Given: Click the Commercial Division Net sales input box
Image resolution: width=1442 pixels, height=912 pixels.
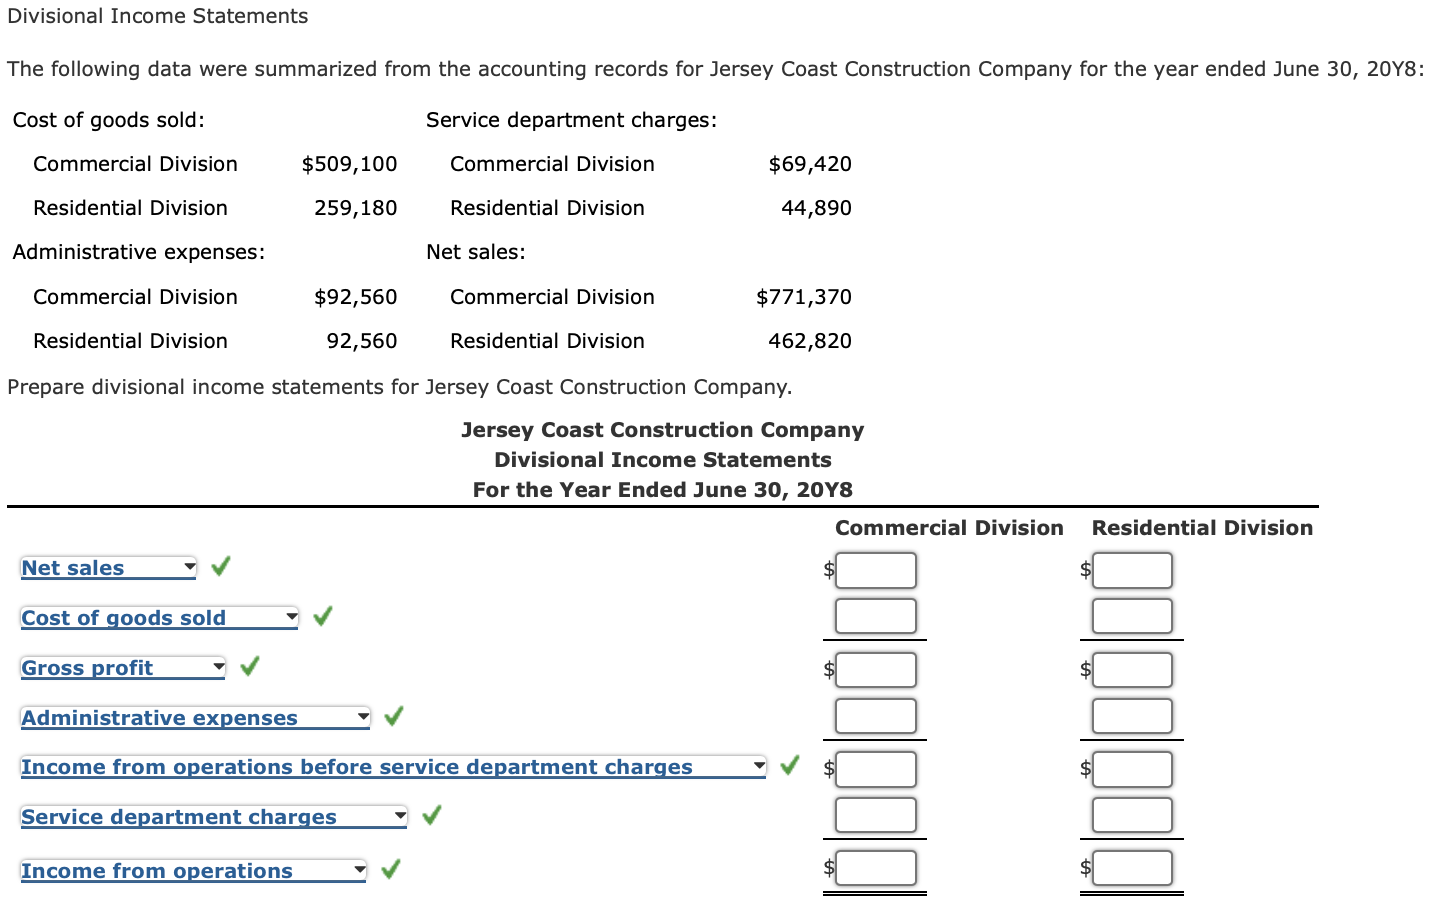Looking at the screenshot, I should [876, 570].
